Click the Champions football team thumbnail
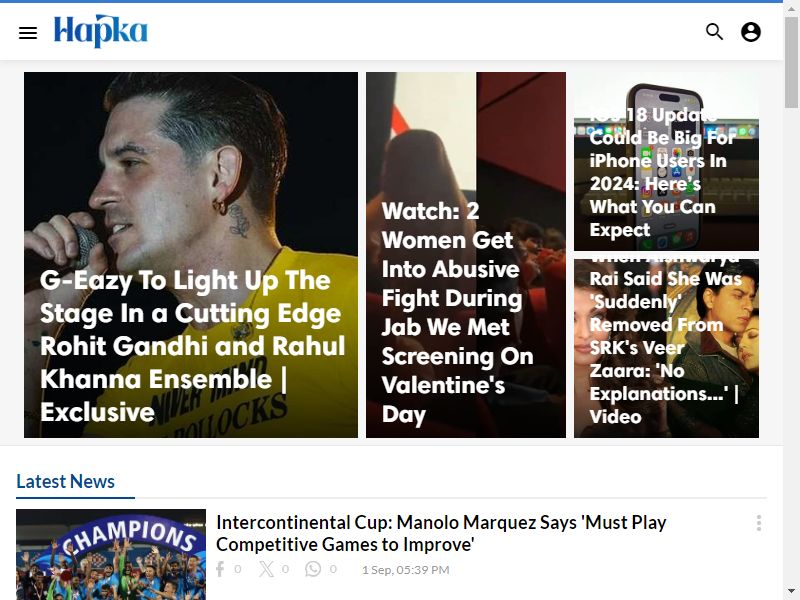This screenshot has width=800, height=600. 111,555
